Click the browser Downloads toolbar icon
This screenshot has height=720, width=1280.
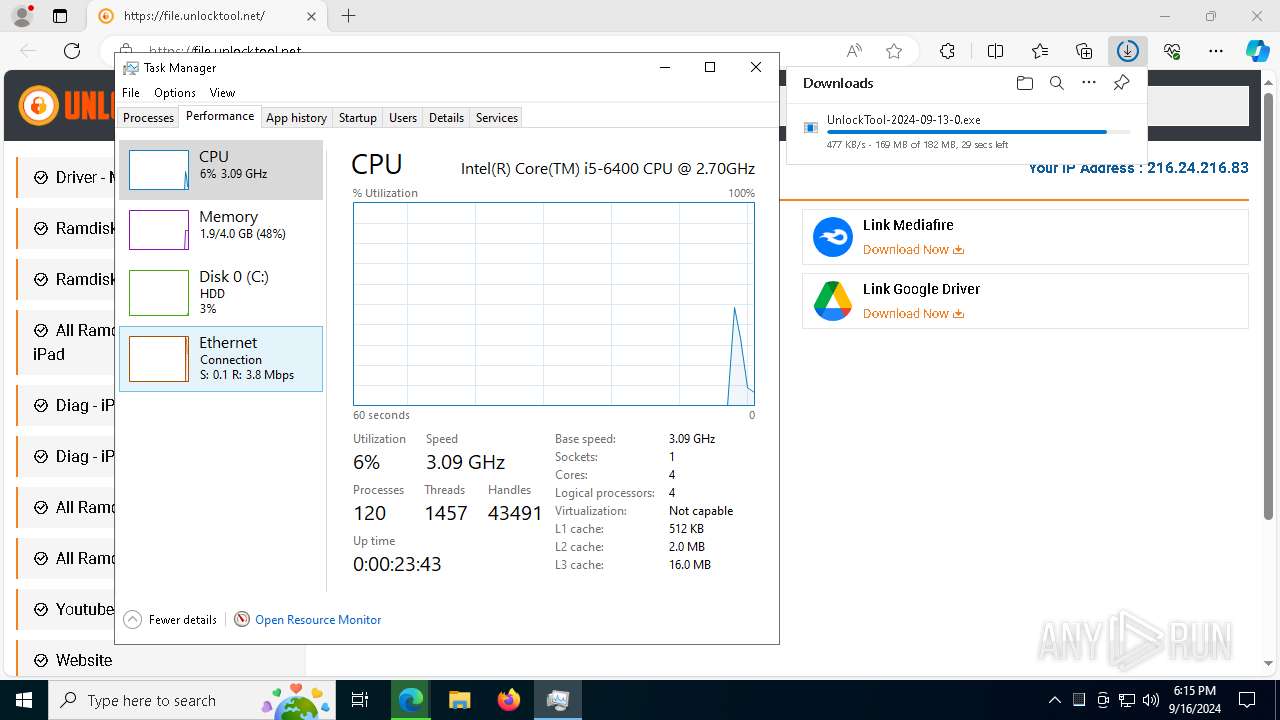point(1128,51)
